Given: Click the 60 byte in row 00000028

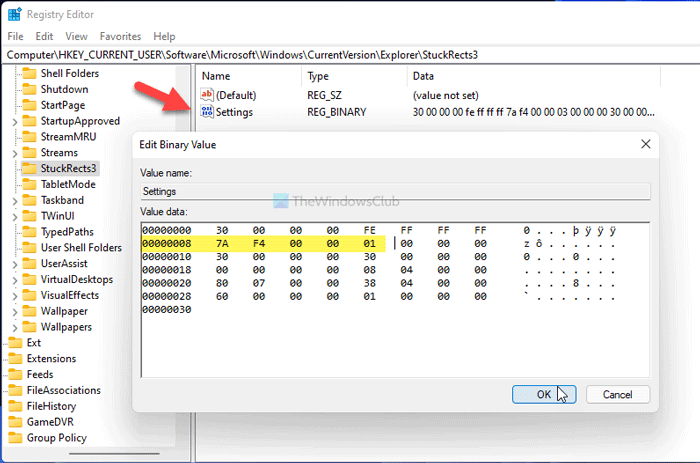Looking at the screenshot, I should point(222,296).
